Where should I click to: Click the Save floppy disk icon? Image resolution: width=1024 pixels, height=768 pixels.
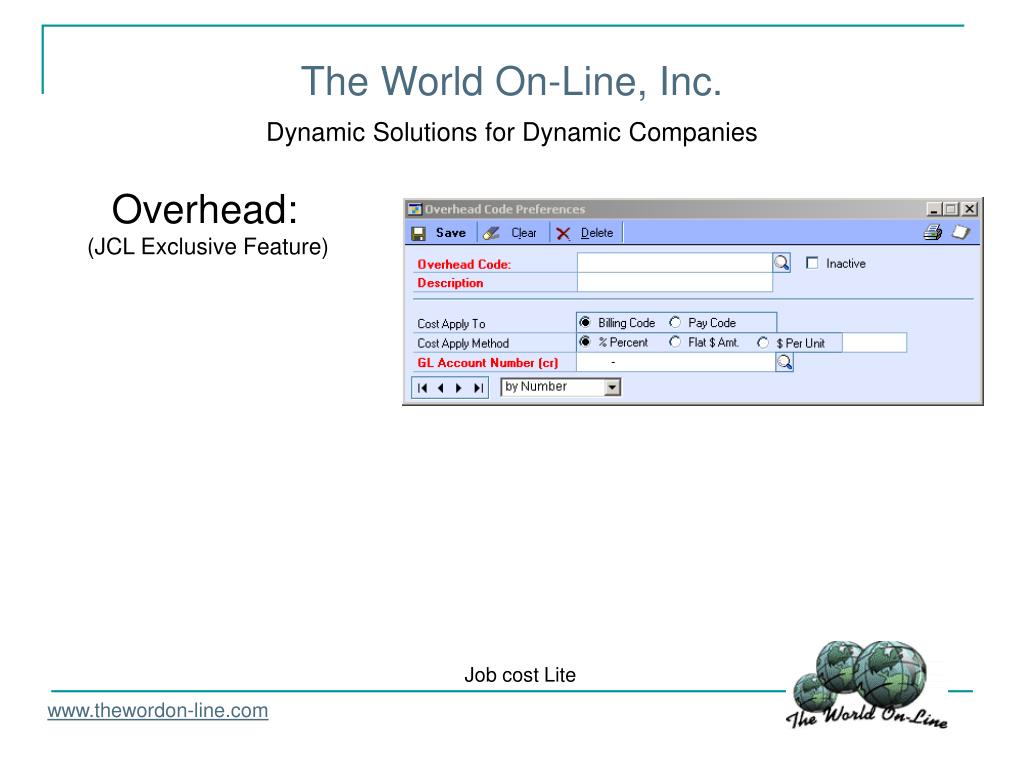click(x=419, y=233)
